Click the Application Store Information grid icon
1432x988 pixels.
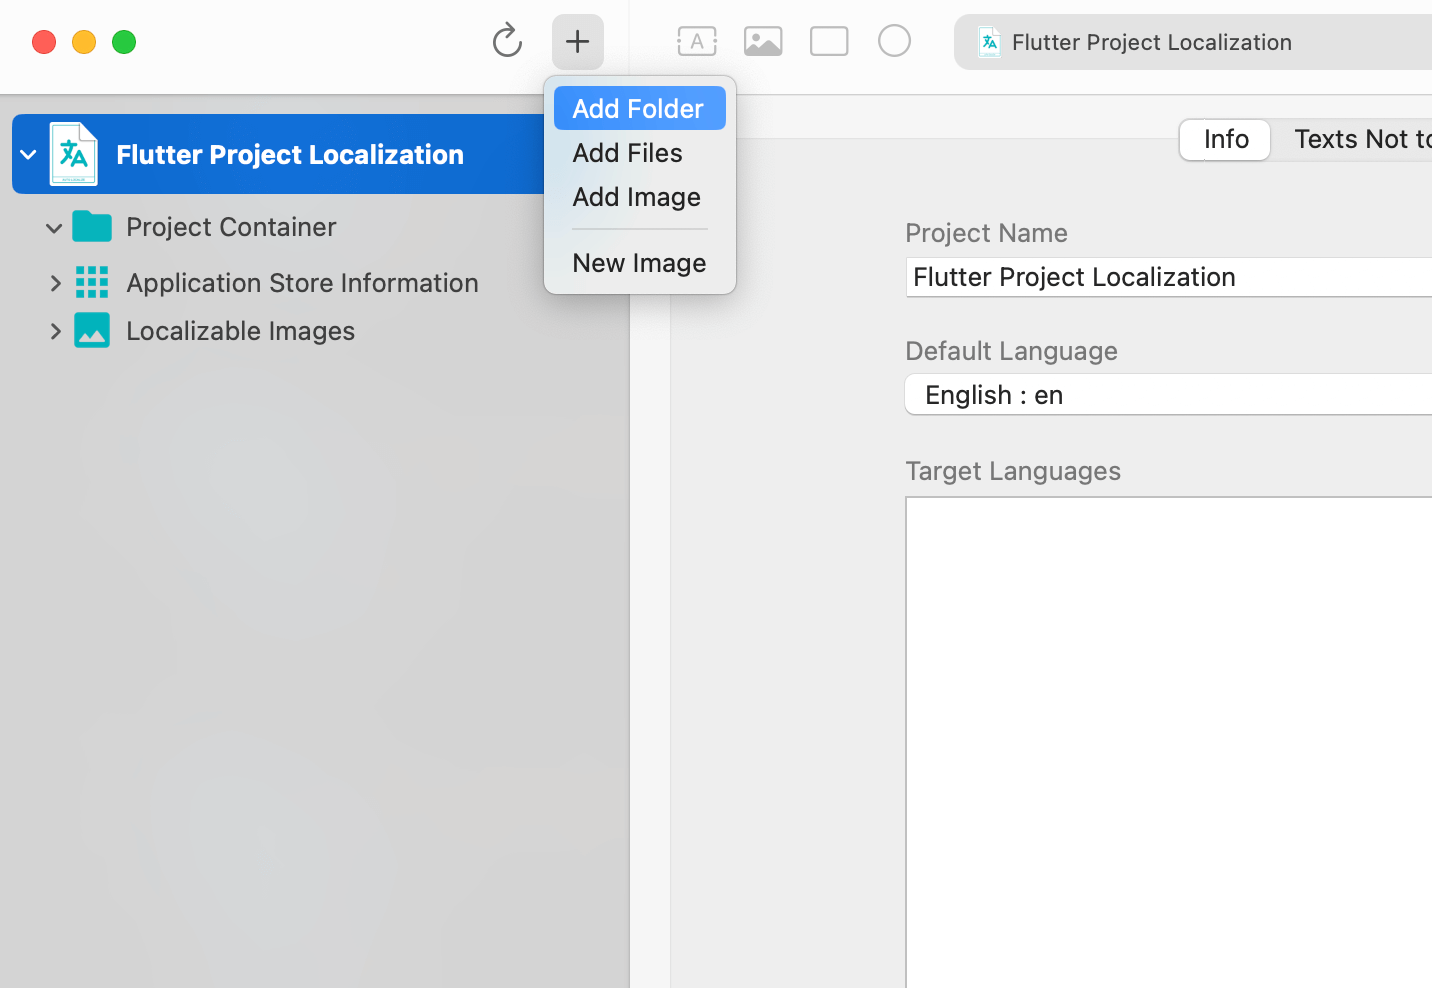(x=92, y=282)
